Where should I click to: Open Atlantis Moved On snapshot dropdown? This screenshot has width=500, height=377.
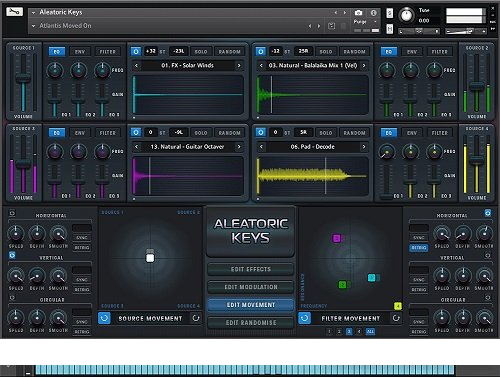coord(33,26)
